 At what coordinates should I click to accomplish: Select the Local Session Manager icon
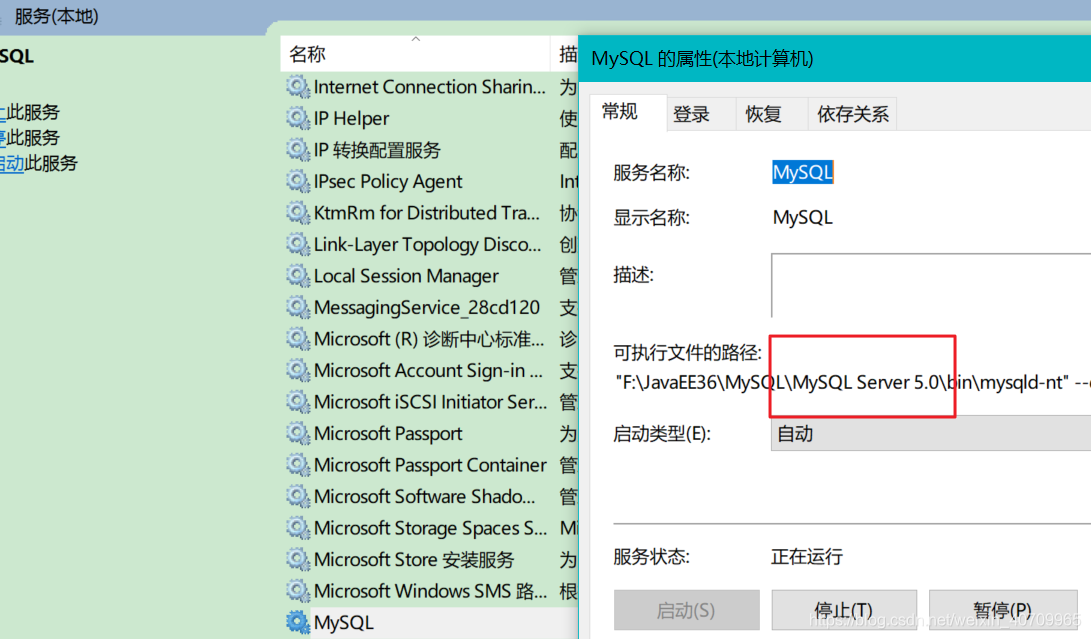coord(297,275)
